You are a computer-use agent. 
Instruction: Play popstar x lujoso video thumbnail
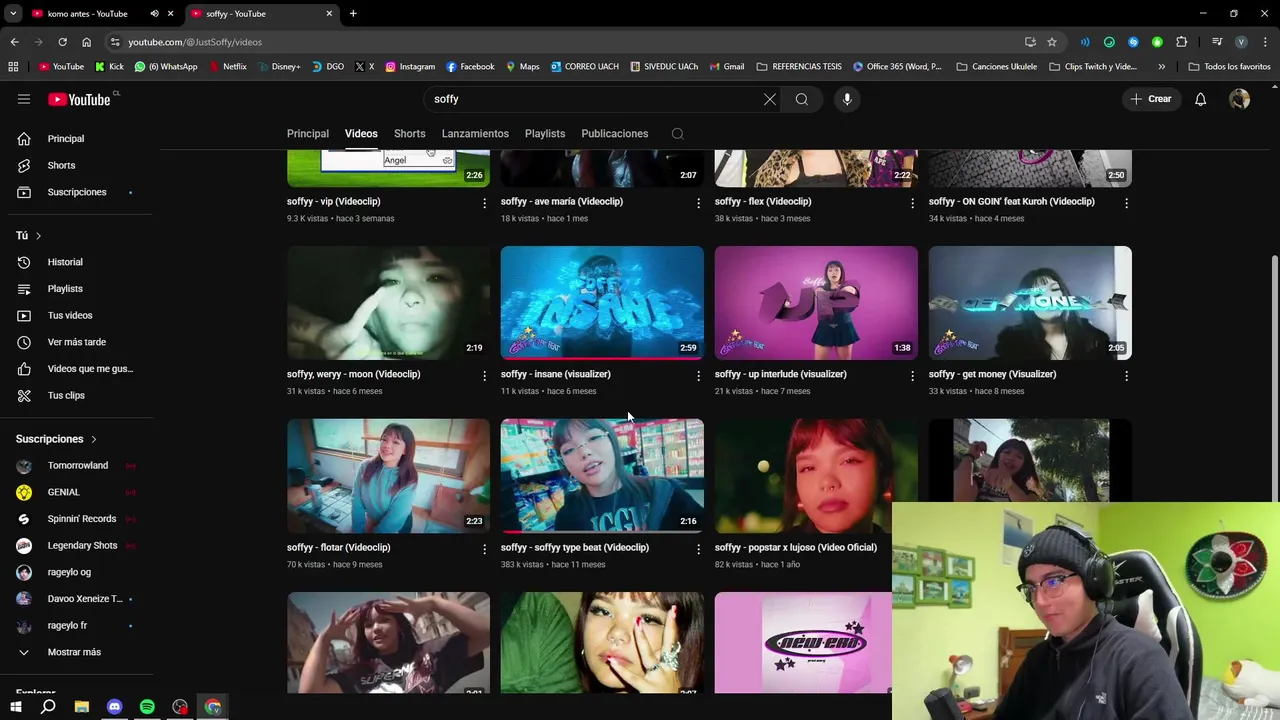click(803, 475)
